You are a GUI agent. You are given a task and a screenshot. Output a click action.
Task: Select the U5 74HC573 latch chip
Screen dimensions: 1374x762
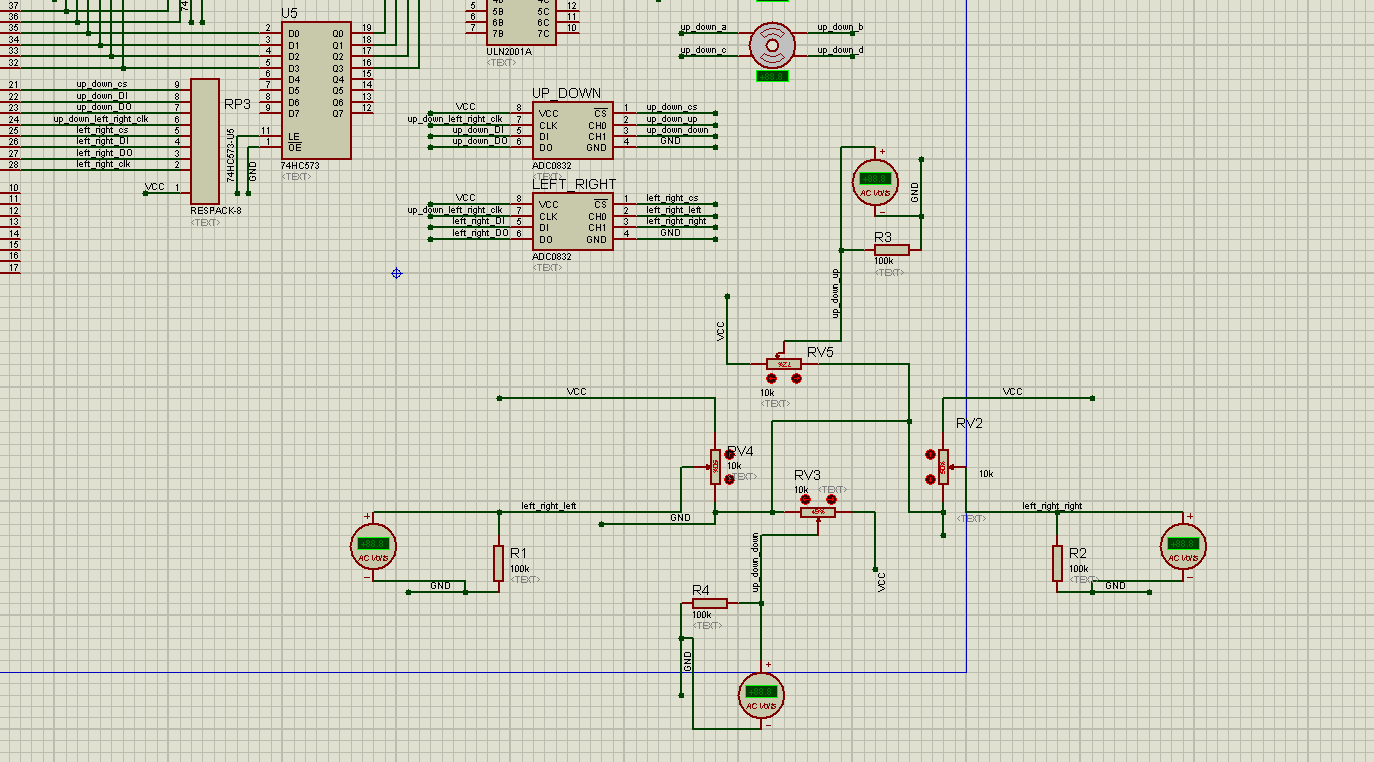(x=316, y=91)
